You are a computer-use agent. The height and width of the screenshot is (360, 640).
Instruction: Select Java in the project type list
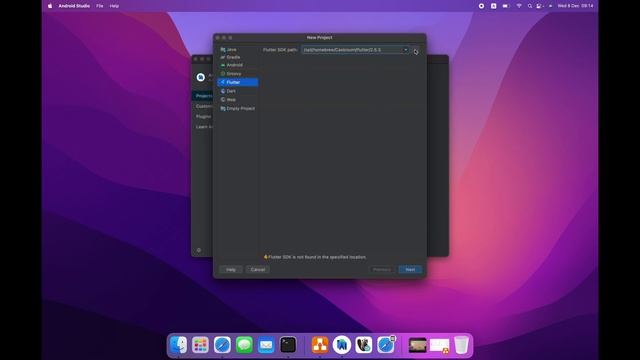(x=238, y=49)
